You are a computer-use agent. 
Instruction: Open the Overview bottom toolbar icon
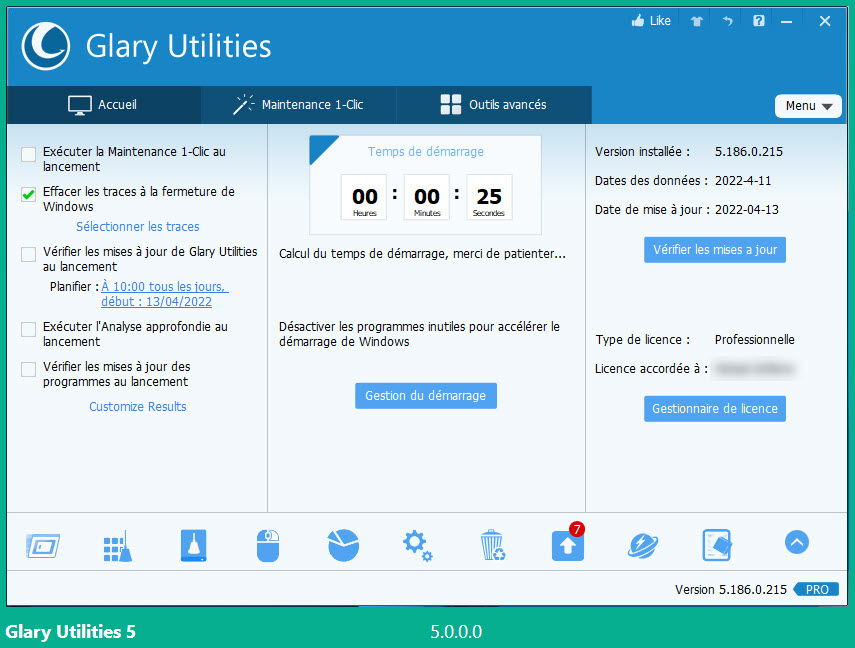pyautogui.click(x=43, y=546)
